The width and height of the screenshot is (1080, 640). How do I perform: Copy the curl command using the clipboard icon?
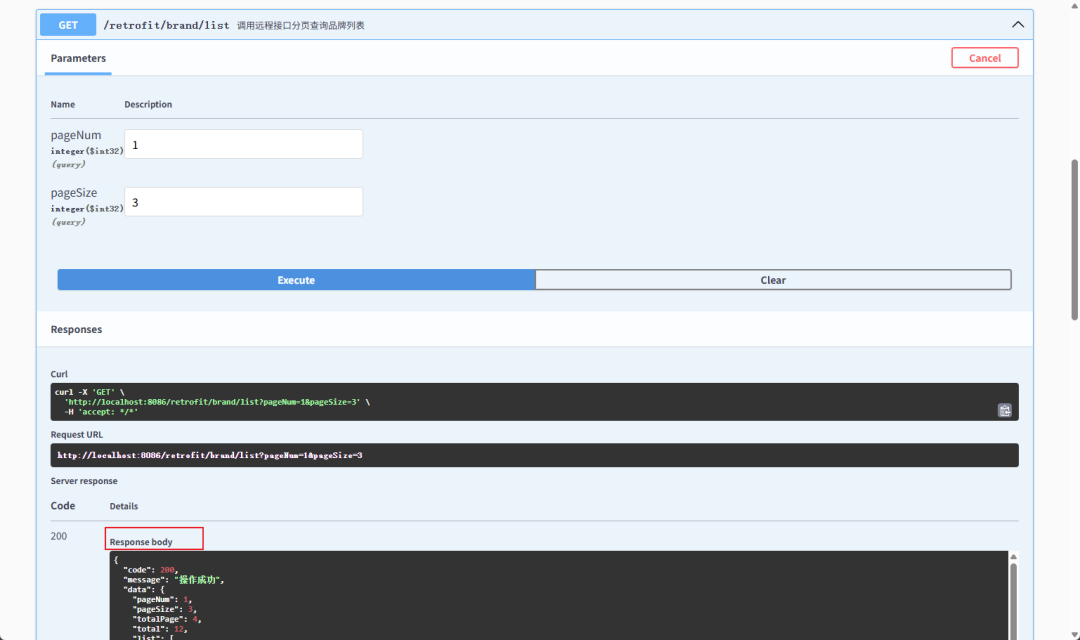tap(1005, 410)
